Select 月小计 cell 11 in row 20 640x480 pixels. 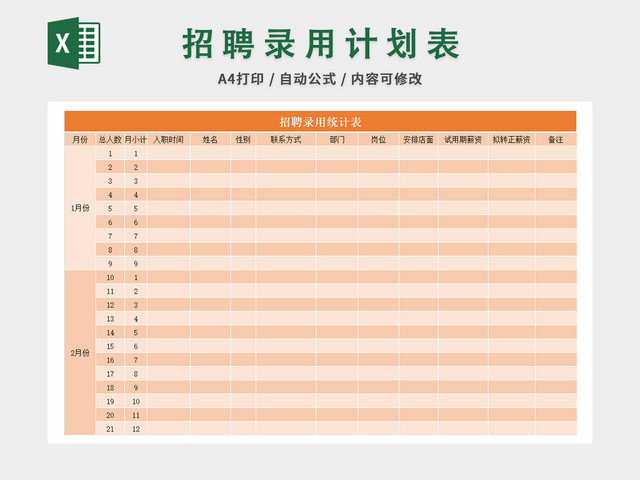136,415
